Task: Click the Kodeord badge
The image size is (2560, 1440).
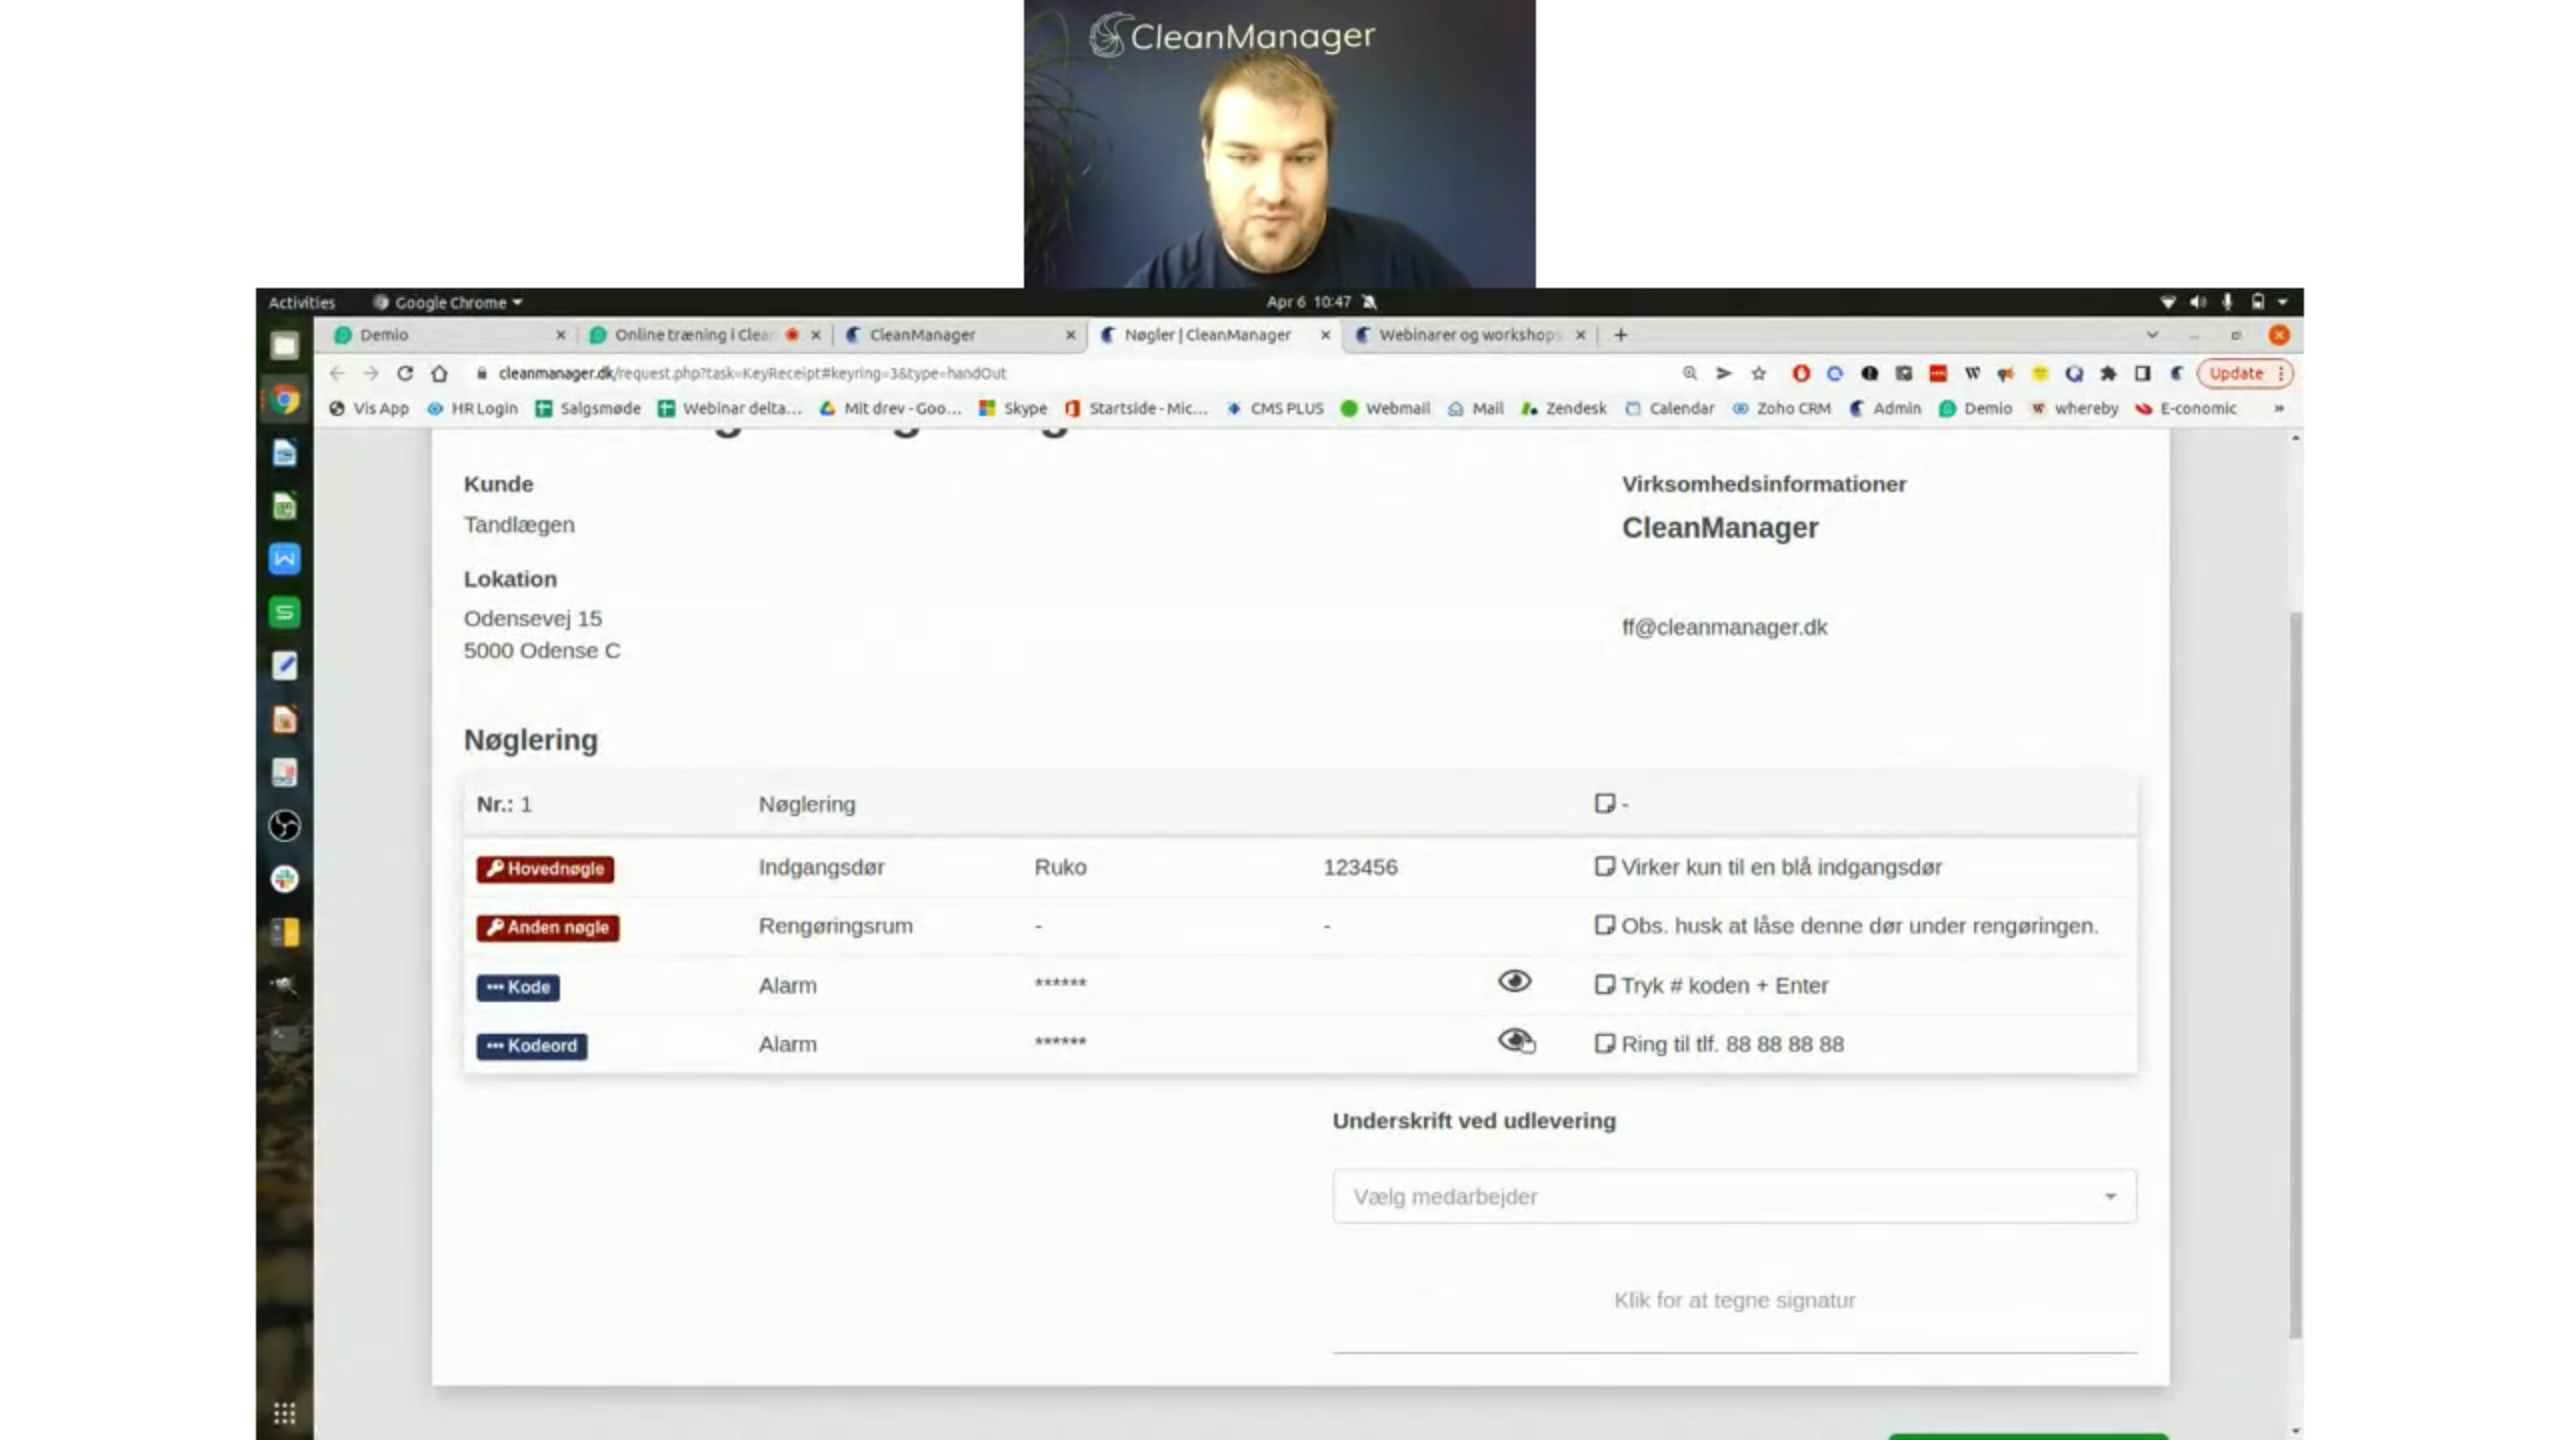Action: click(x=531, y=1045)
